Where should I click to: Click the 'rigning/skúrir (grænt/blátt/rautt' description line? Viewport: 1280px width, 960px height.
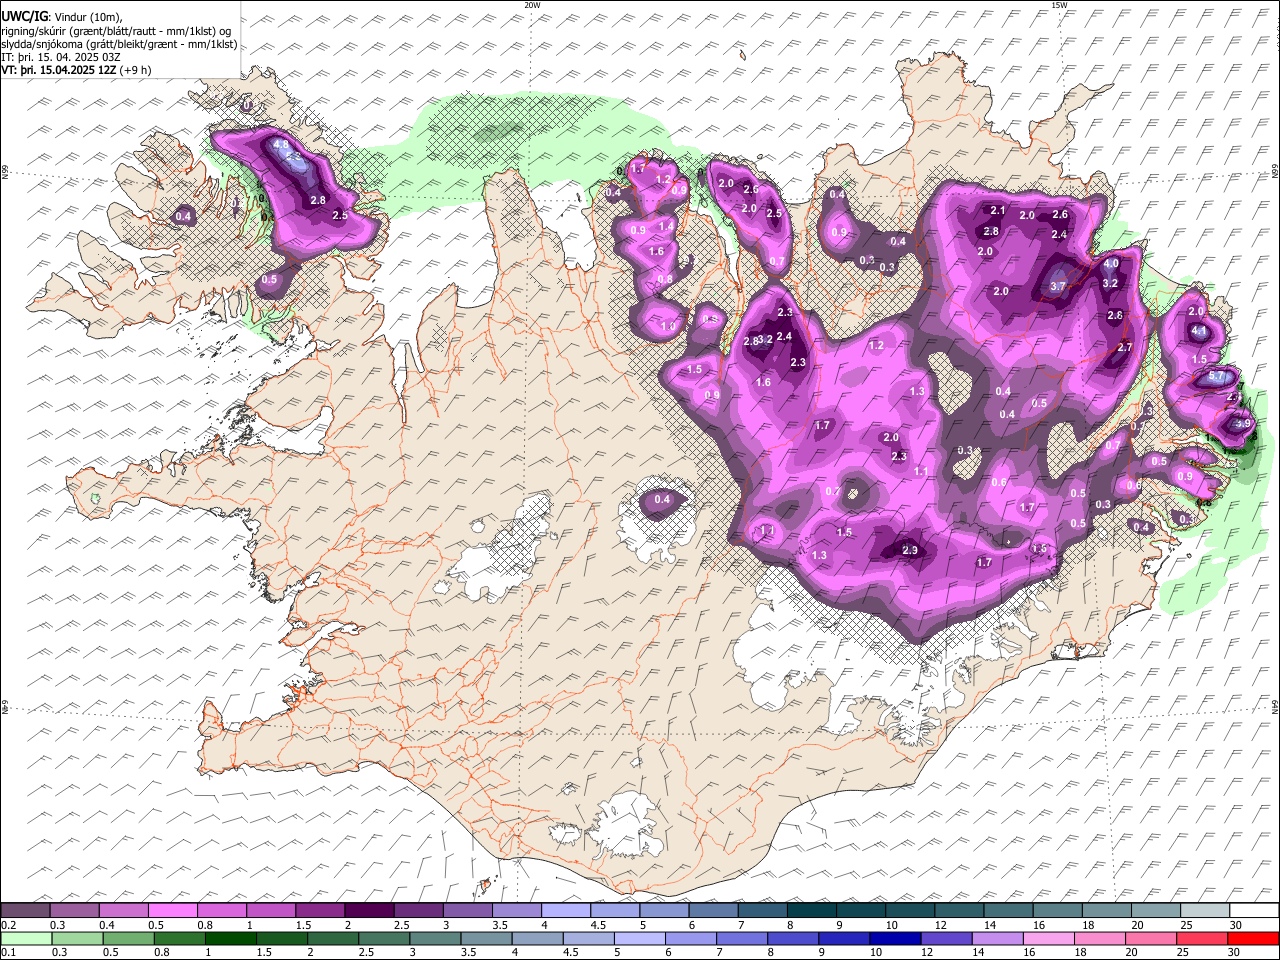coord(116,31)
